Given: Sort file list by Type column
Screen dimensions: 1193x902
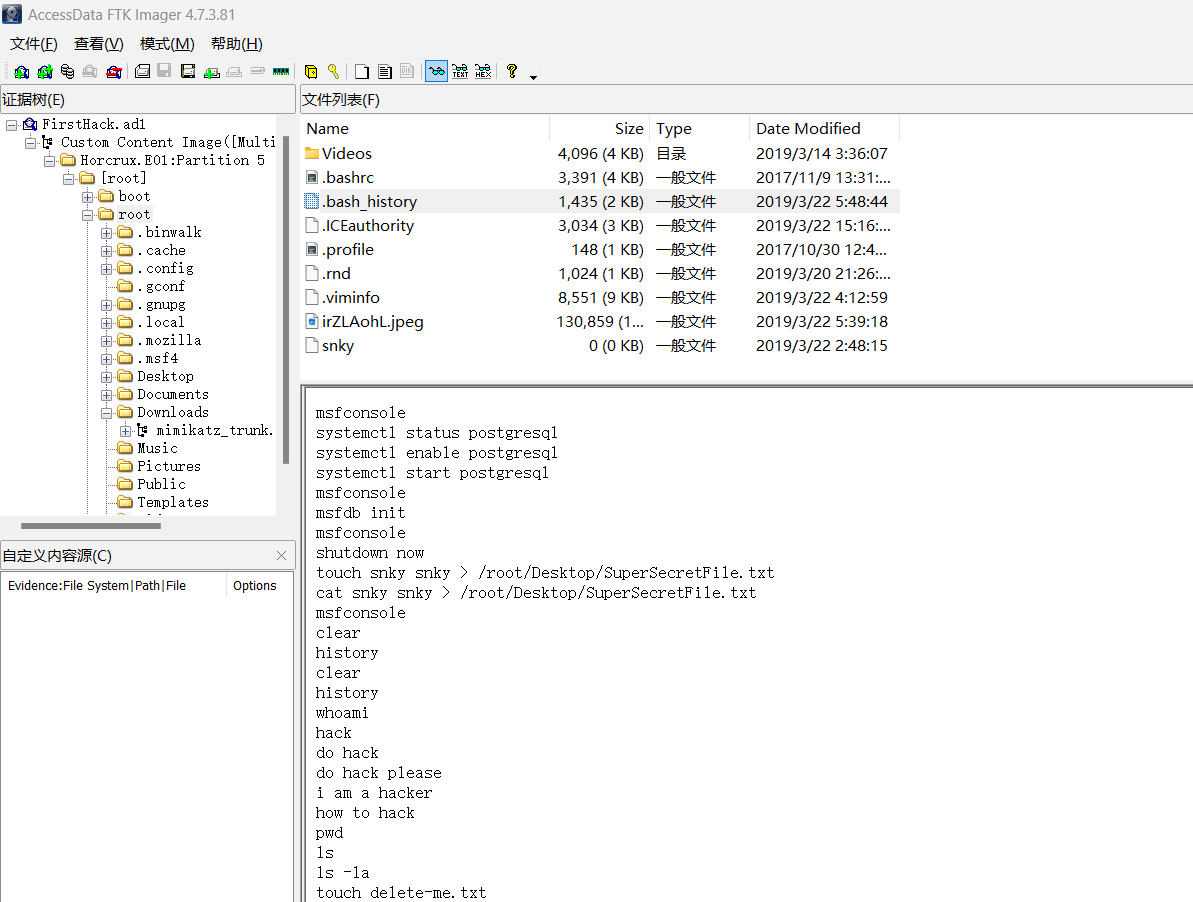Looking at the screenshot, I should (x=699, y=129).
